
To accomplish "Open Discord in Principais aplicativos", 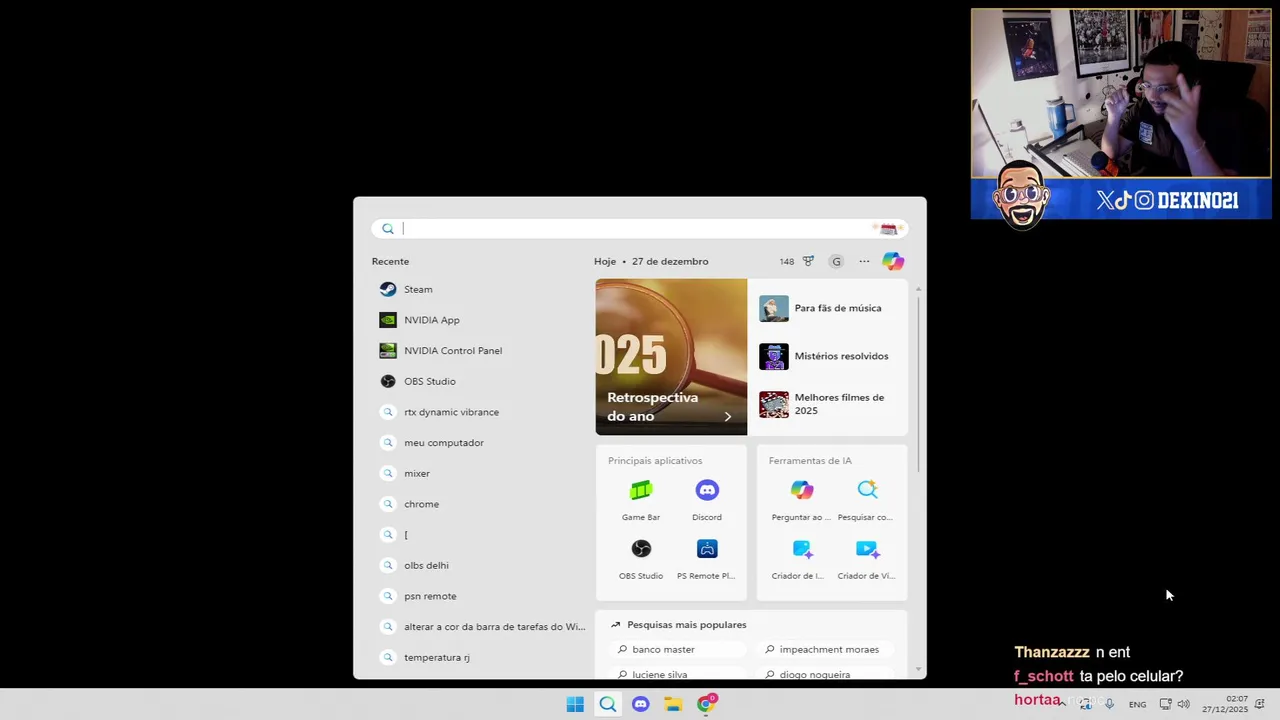I will [x=707, y=500].
